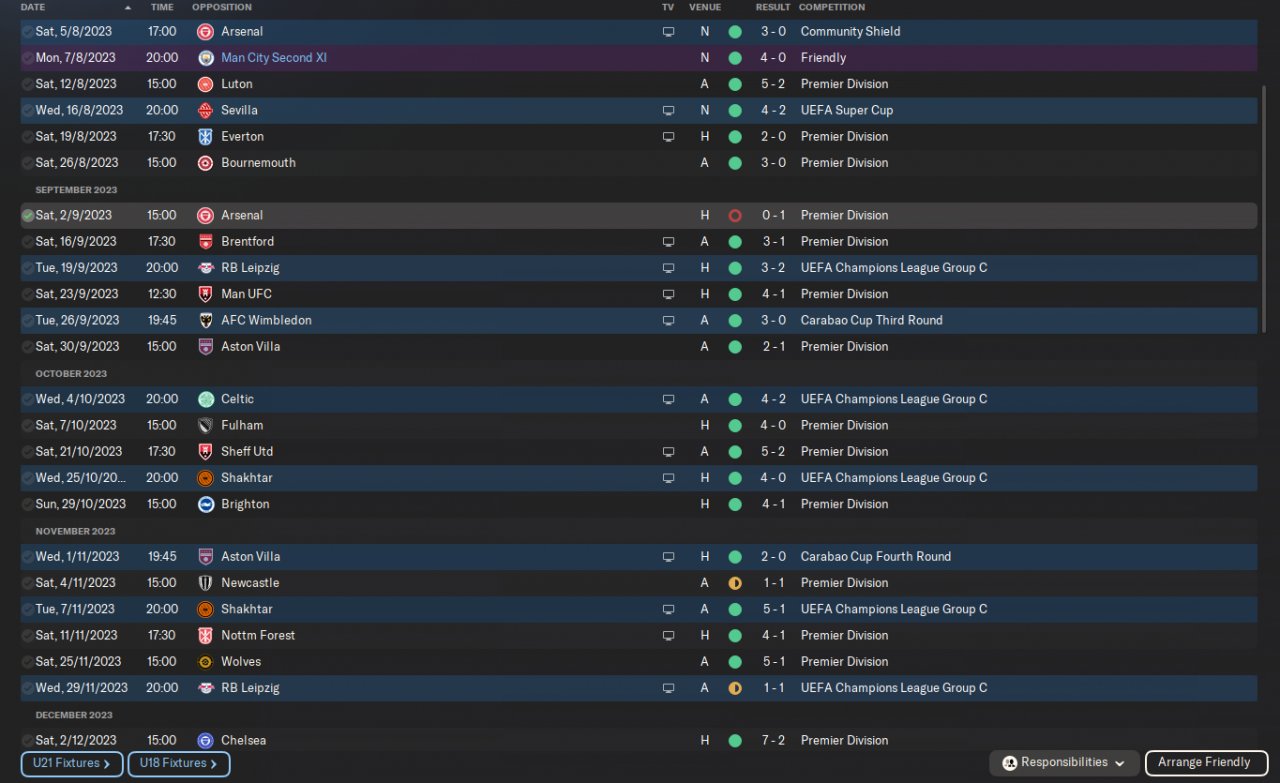
Task: Click the Chelsea club badge icon
Action: pos(206,741)
